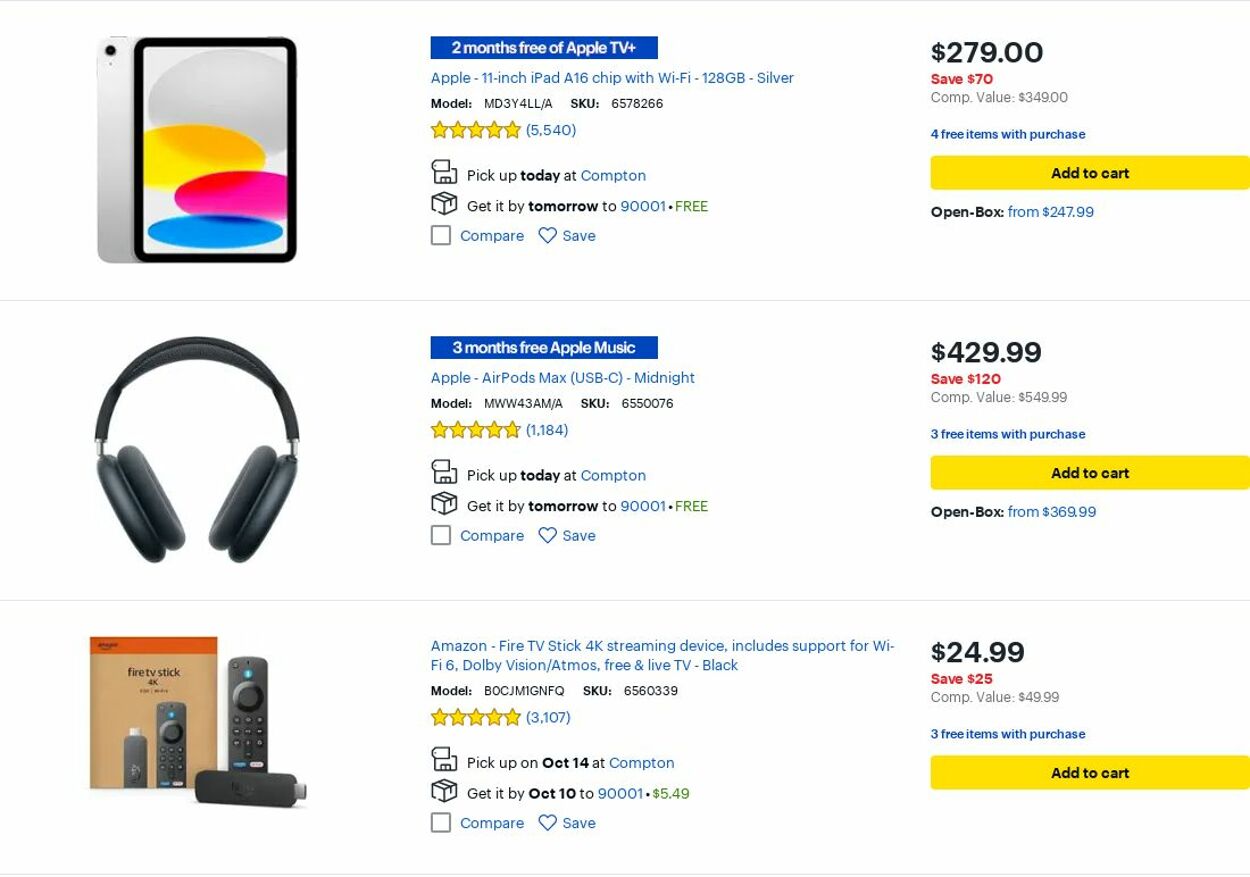Image resolution: width=1250 pixels, height=877 pixels.
Task: Add Fire TV Stick 4K to cart
Action: click(1089, 773)
